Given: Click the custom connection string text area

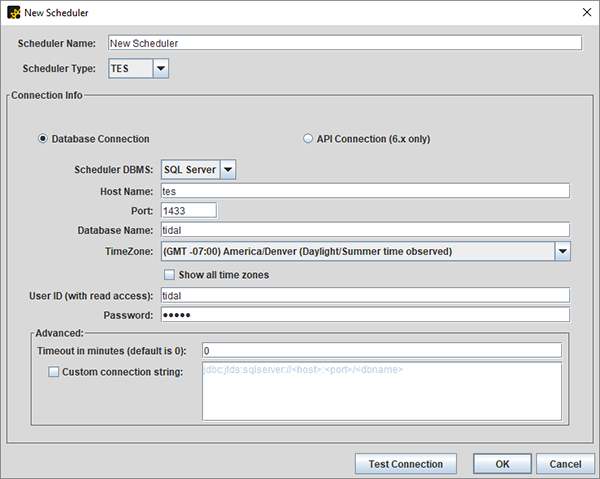Looking at the screenshot, I should [381, 391].
